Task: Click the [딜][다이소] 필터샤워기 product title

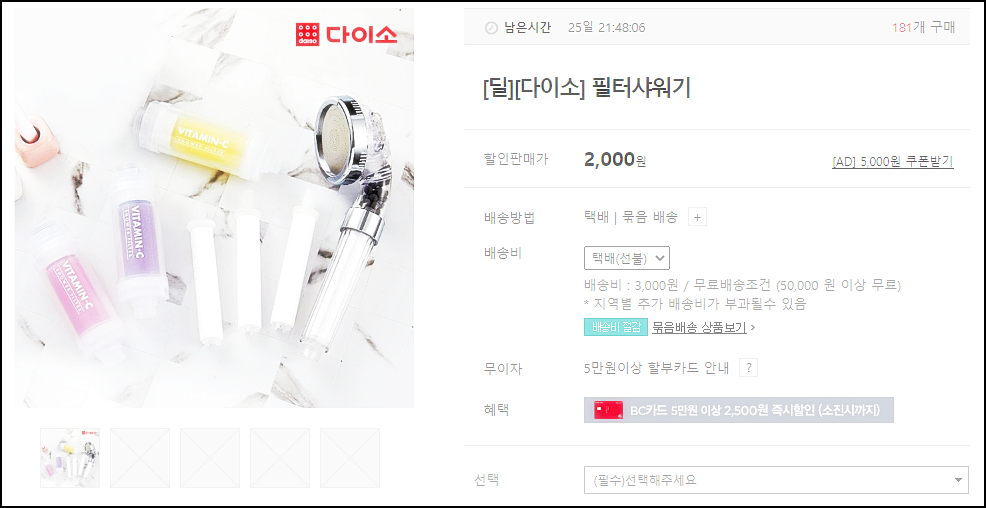Action: [587, 89]
